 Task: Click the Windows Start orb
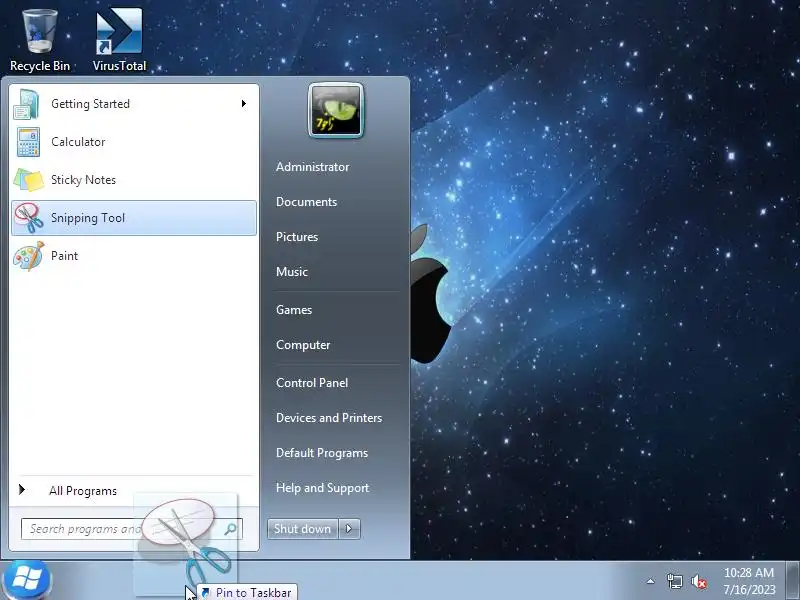tap(26, 580)
